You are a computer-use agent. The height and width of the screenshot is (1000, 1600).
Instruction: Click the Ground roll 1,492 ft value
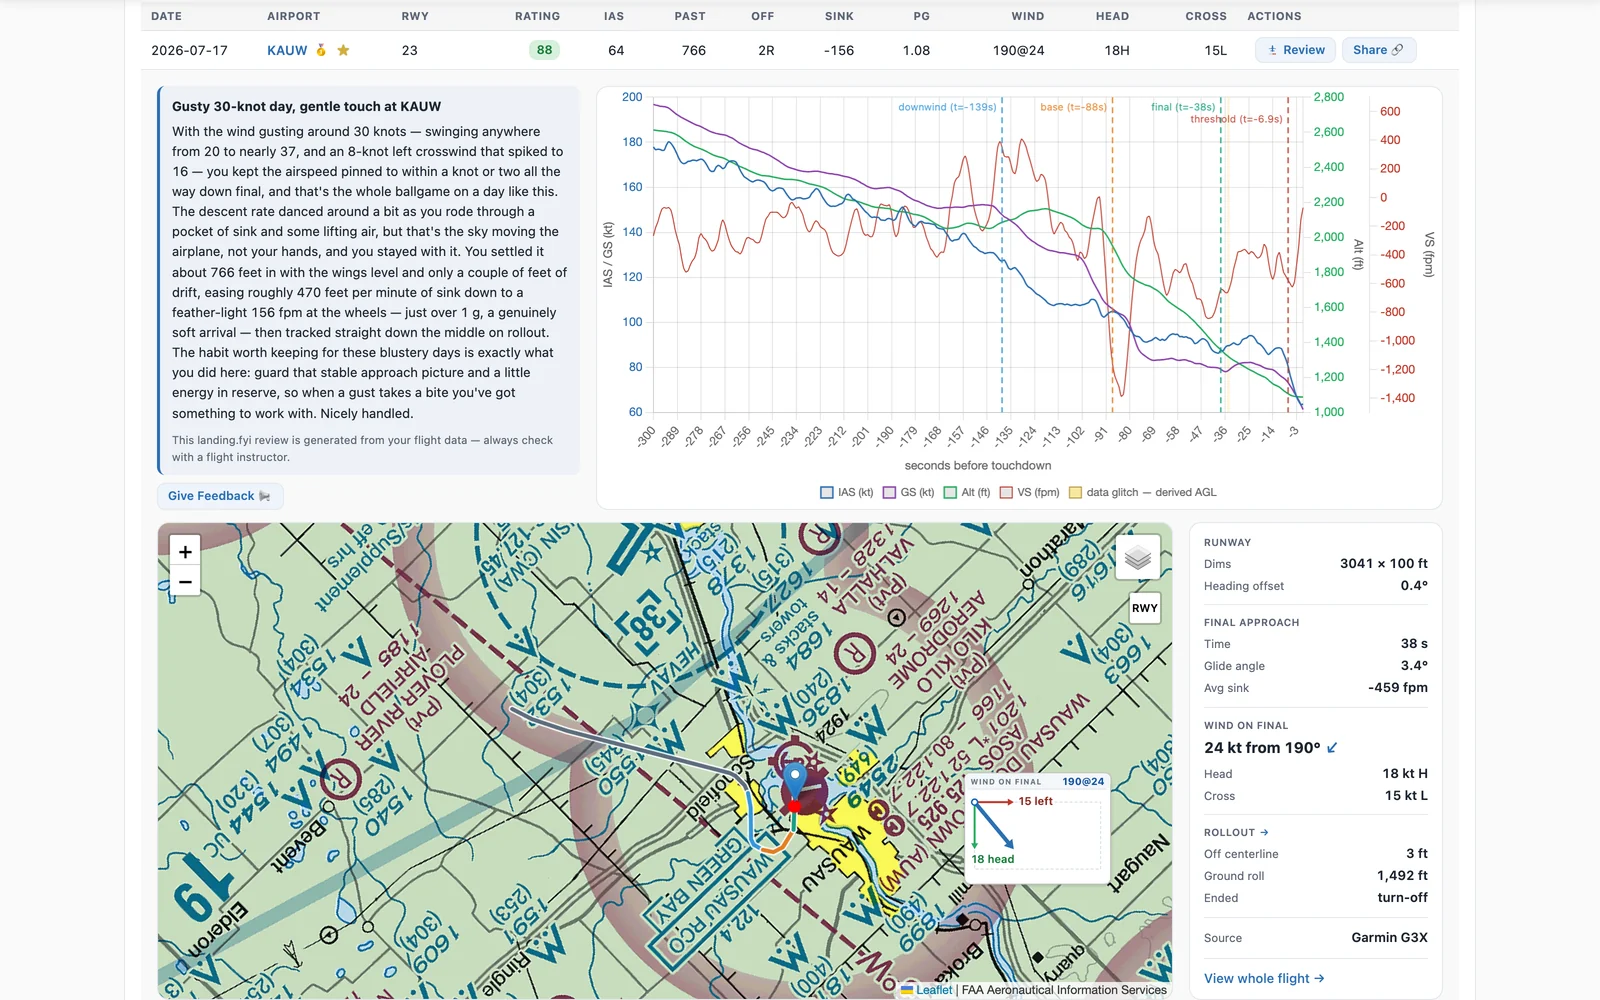click(x=1402, y=876)
